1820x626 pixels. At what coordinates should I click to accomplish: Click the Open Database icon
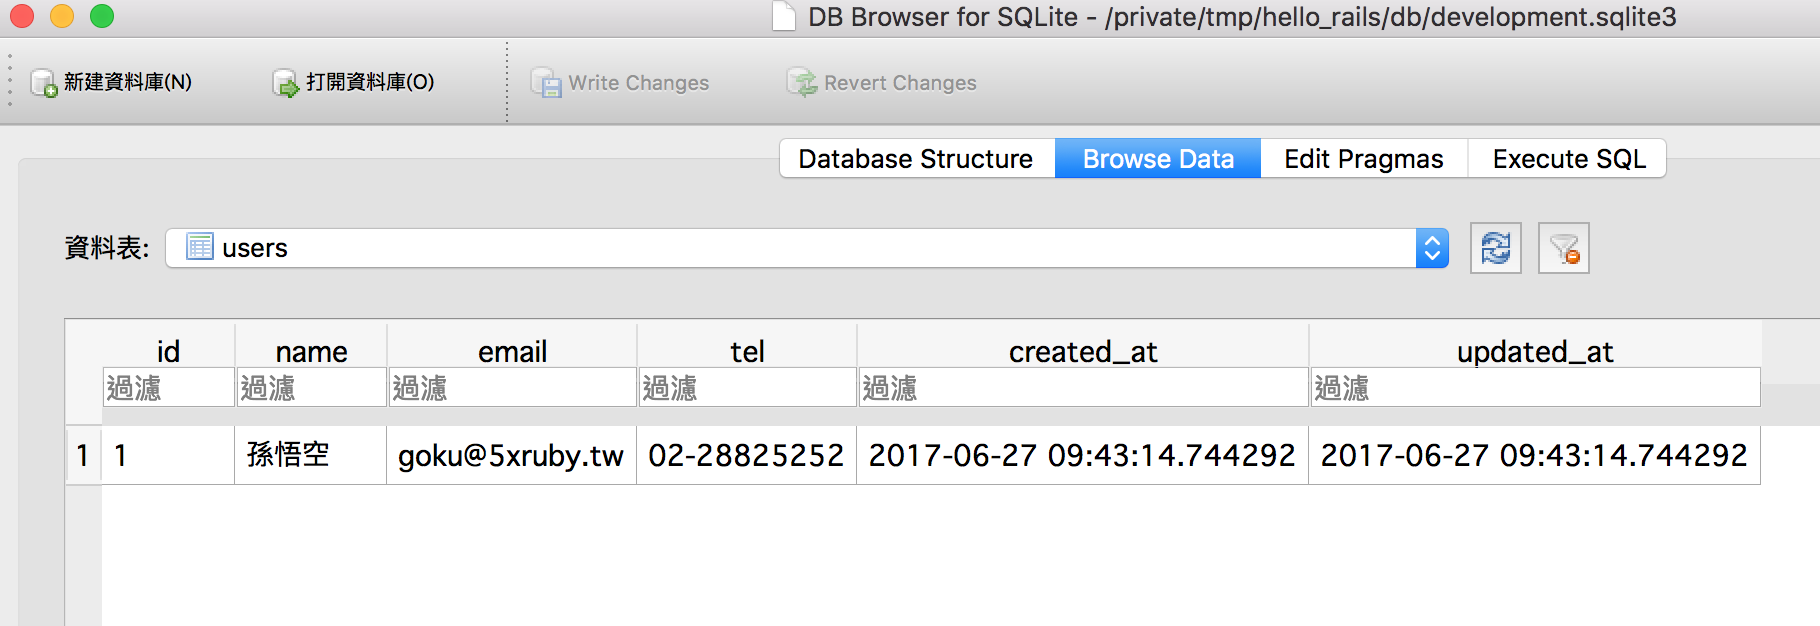point(285,83)
